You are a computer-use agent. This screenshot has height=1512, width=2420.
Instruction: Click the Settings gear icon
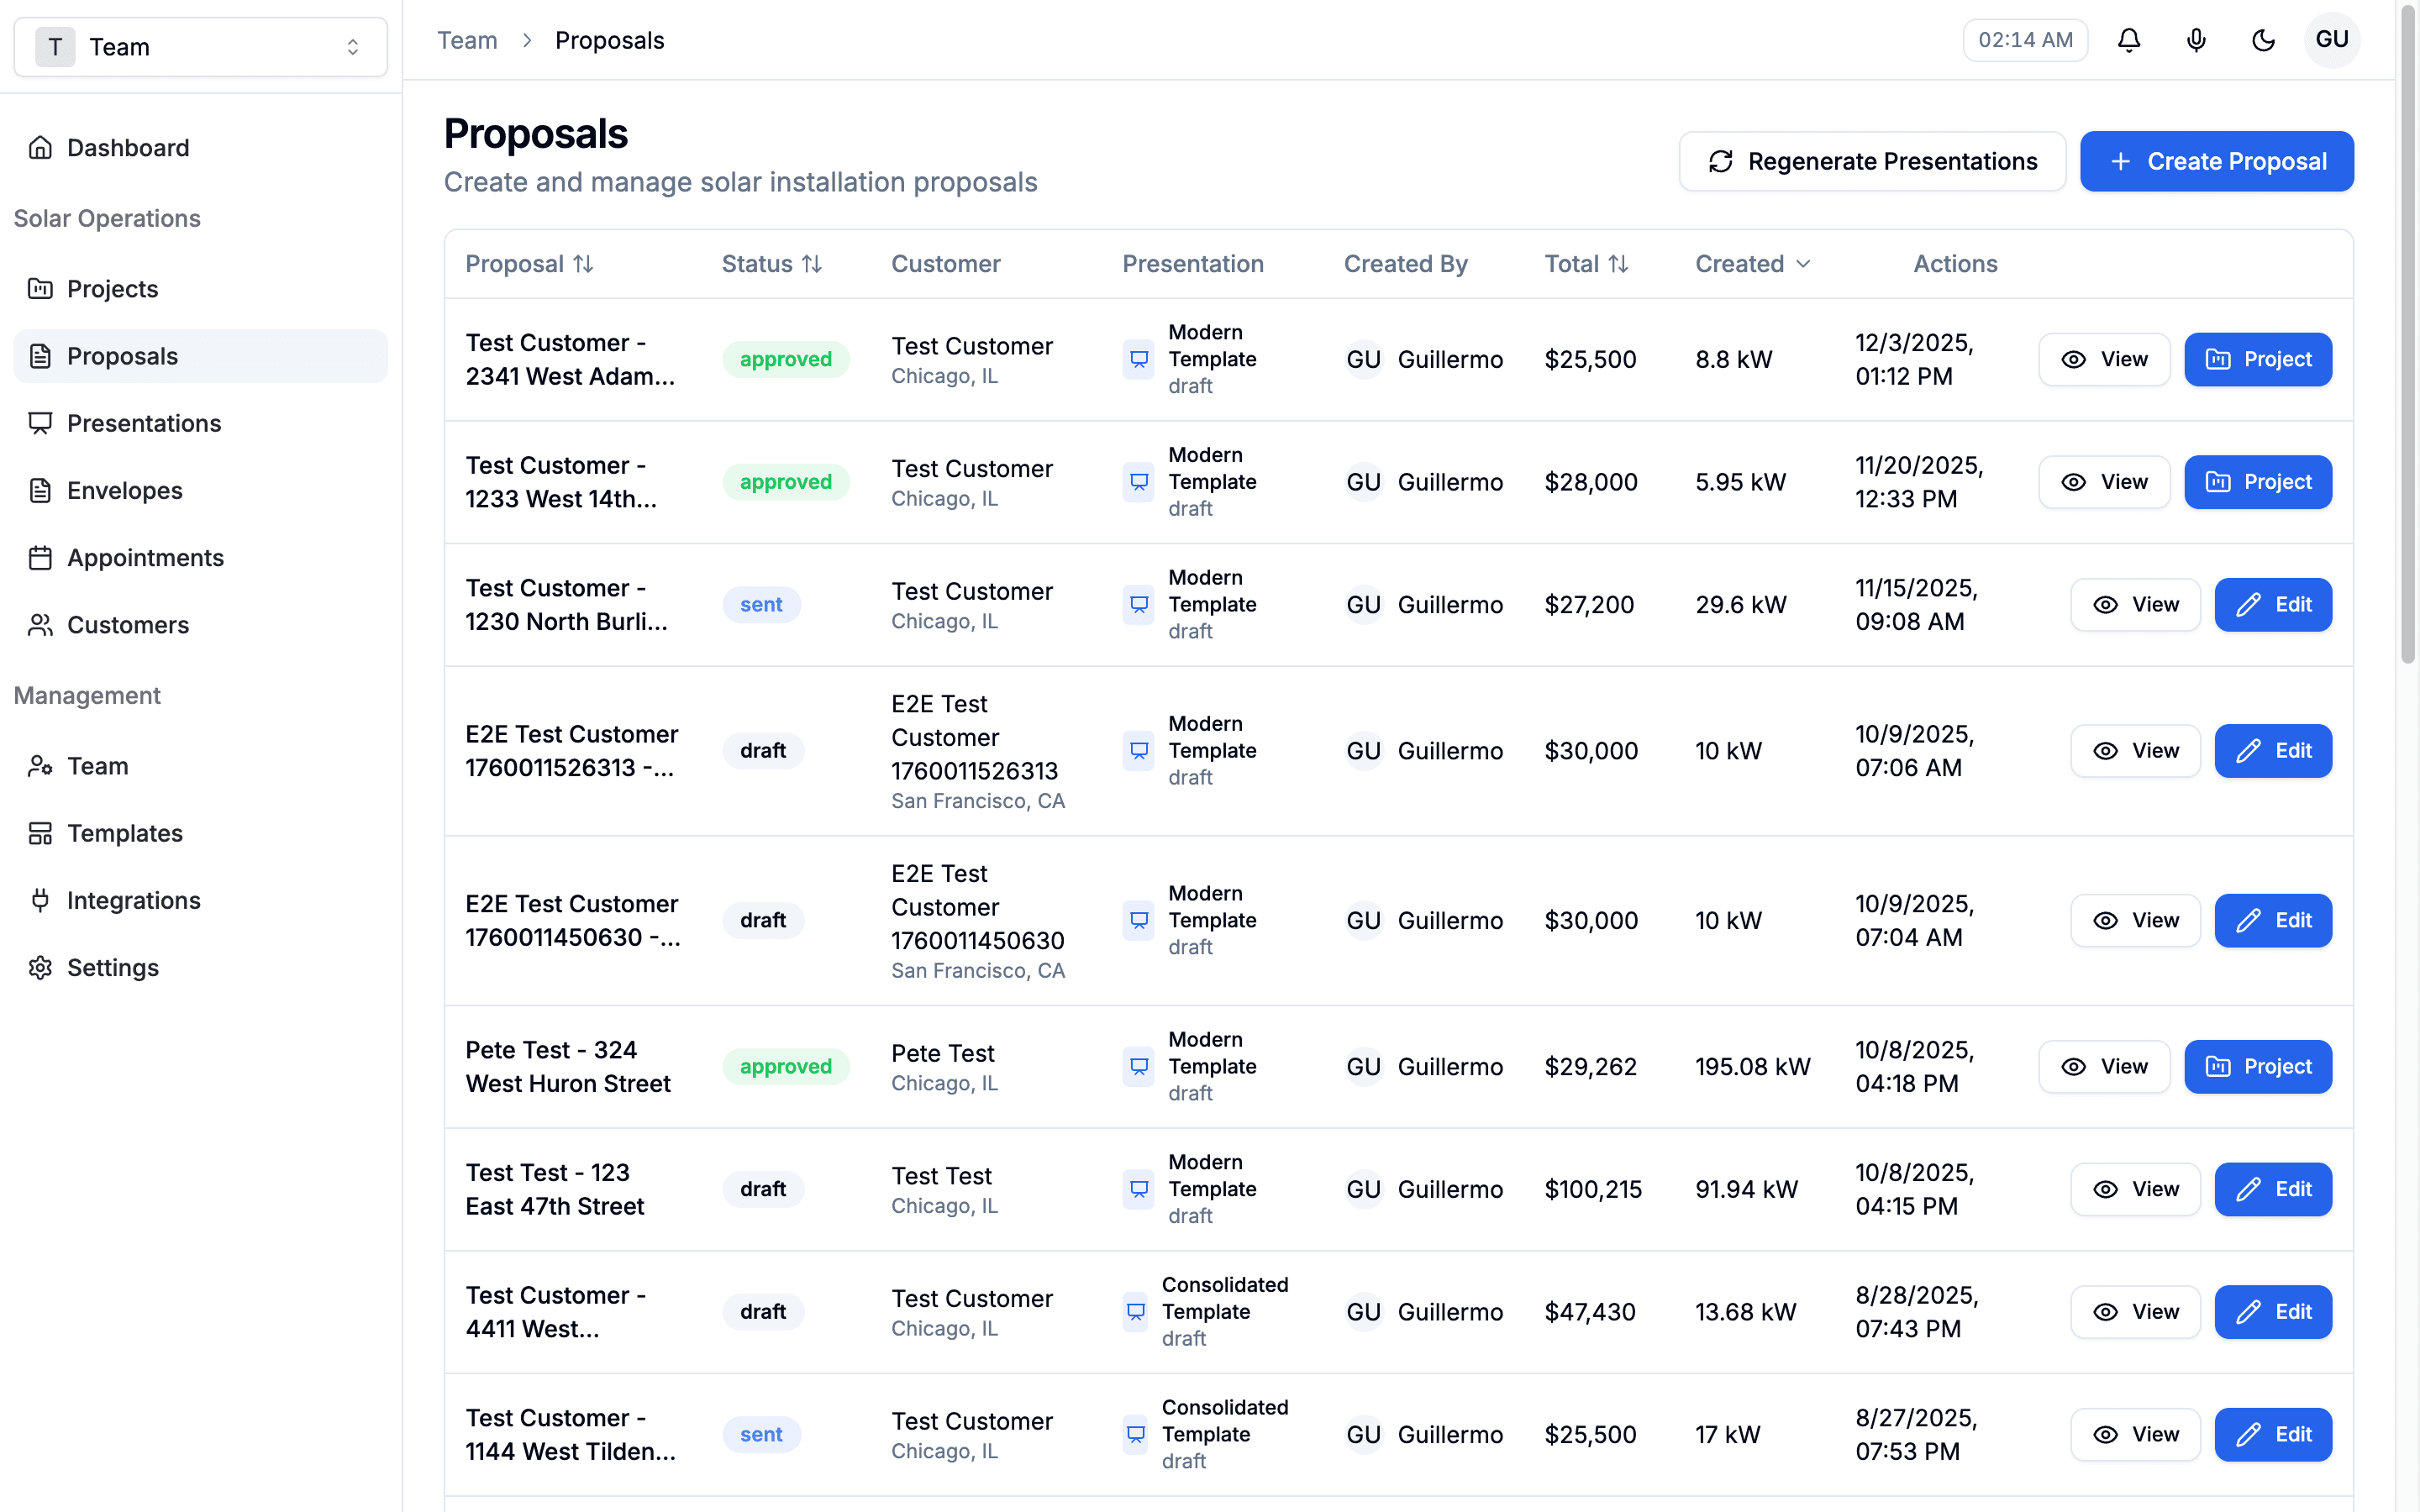pos(40,967)
